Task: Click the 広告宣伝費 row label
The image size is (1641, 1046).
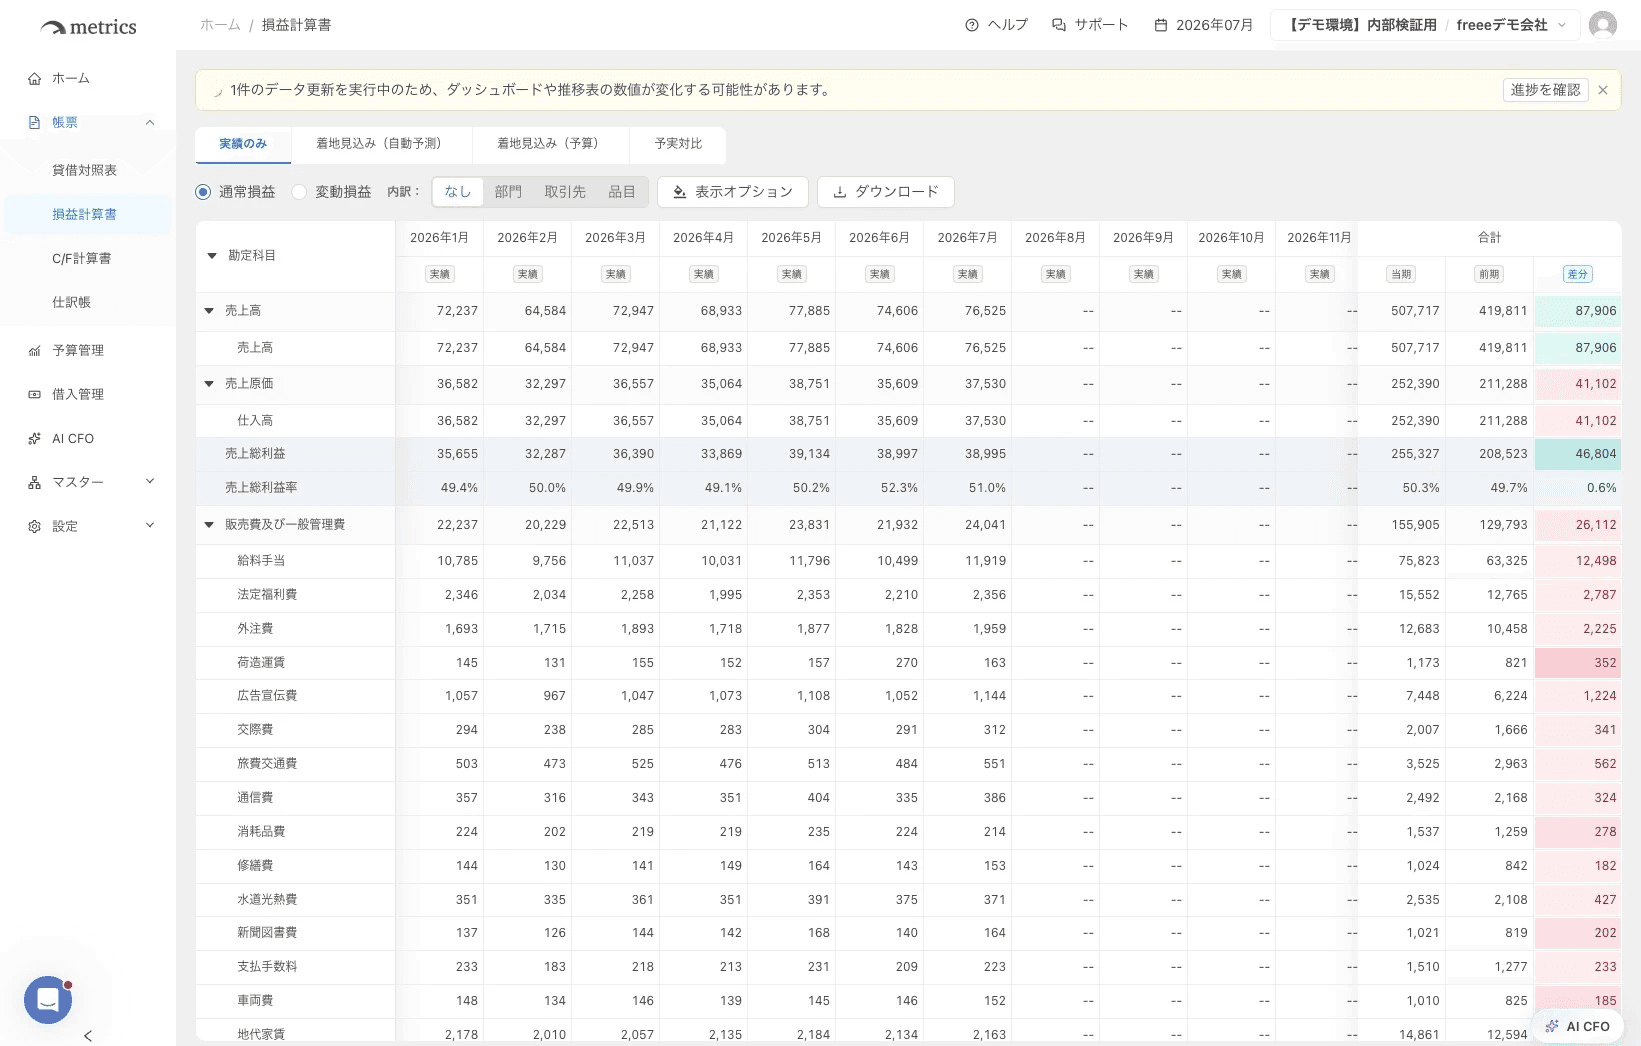Action: click(x=267, y=696)
